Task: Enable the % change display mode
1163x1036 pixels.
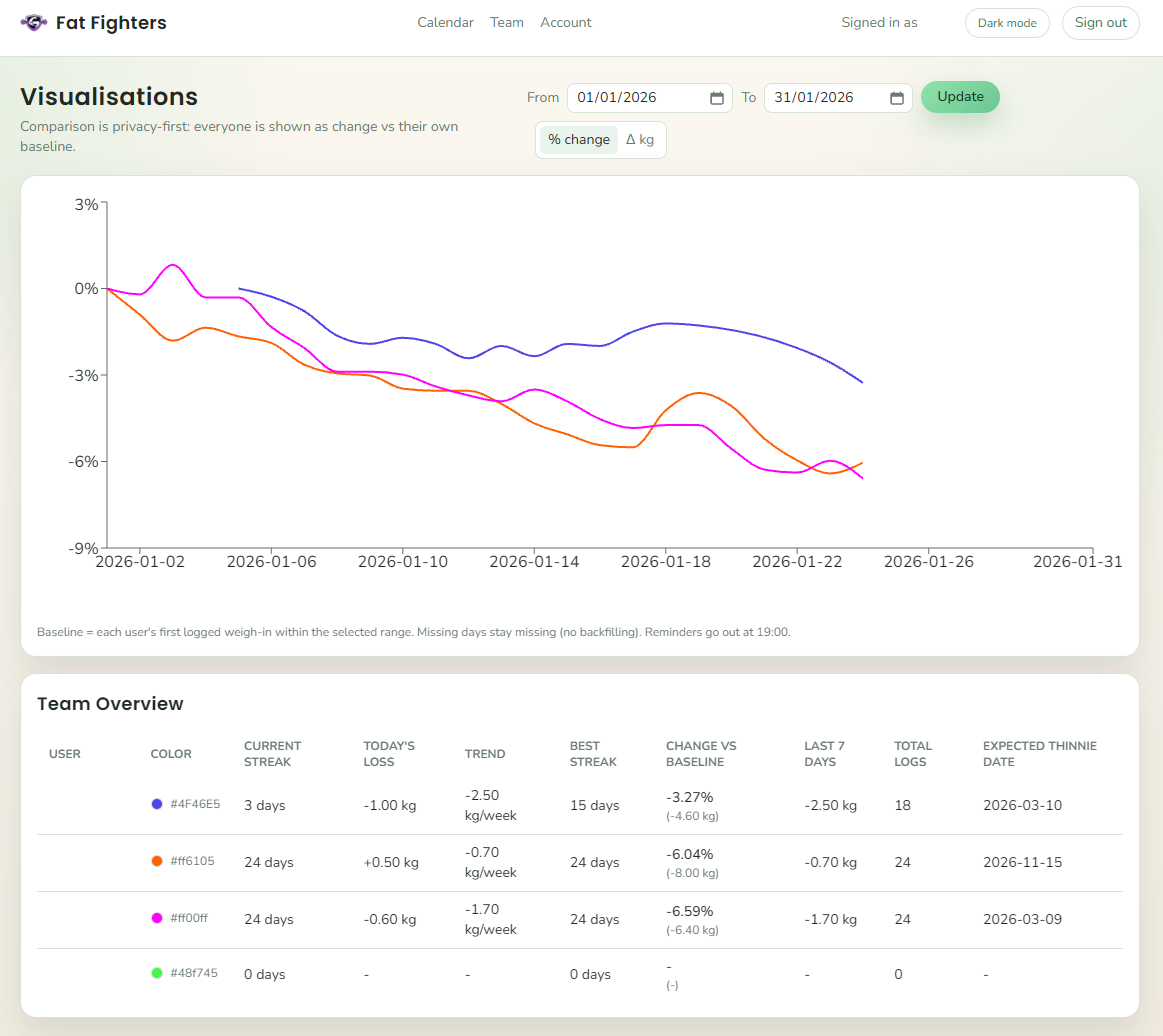Action: coord(578,140)
